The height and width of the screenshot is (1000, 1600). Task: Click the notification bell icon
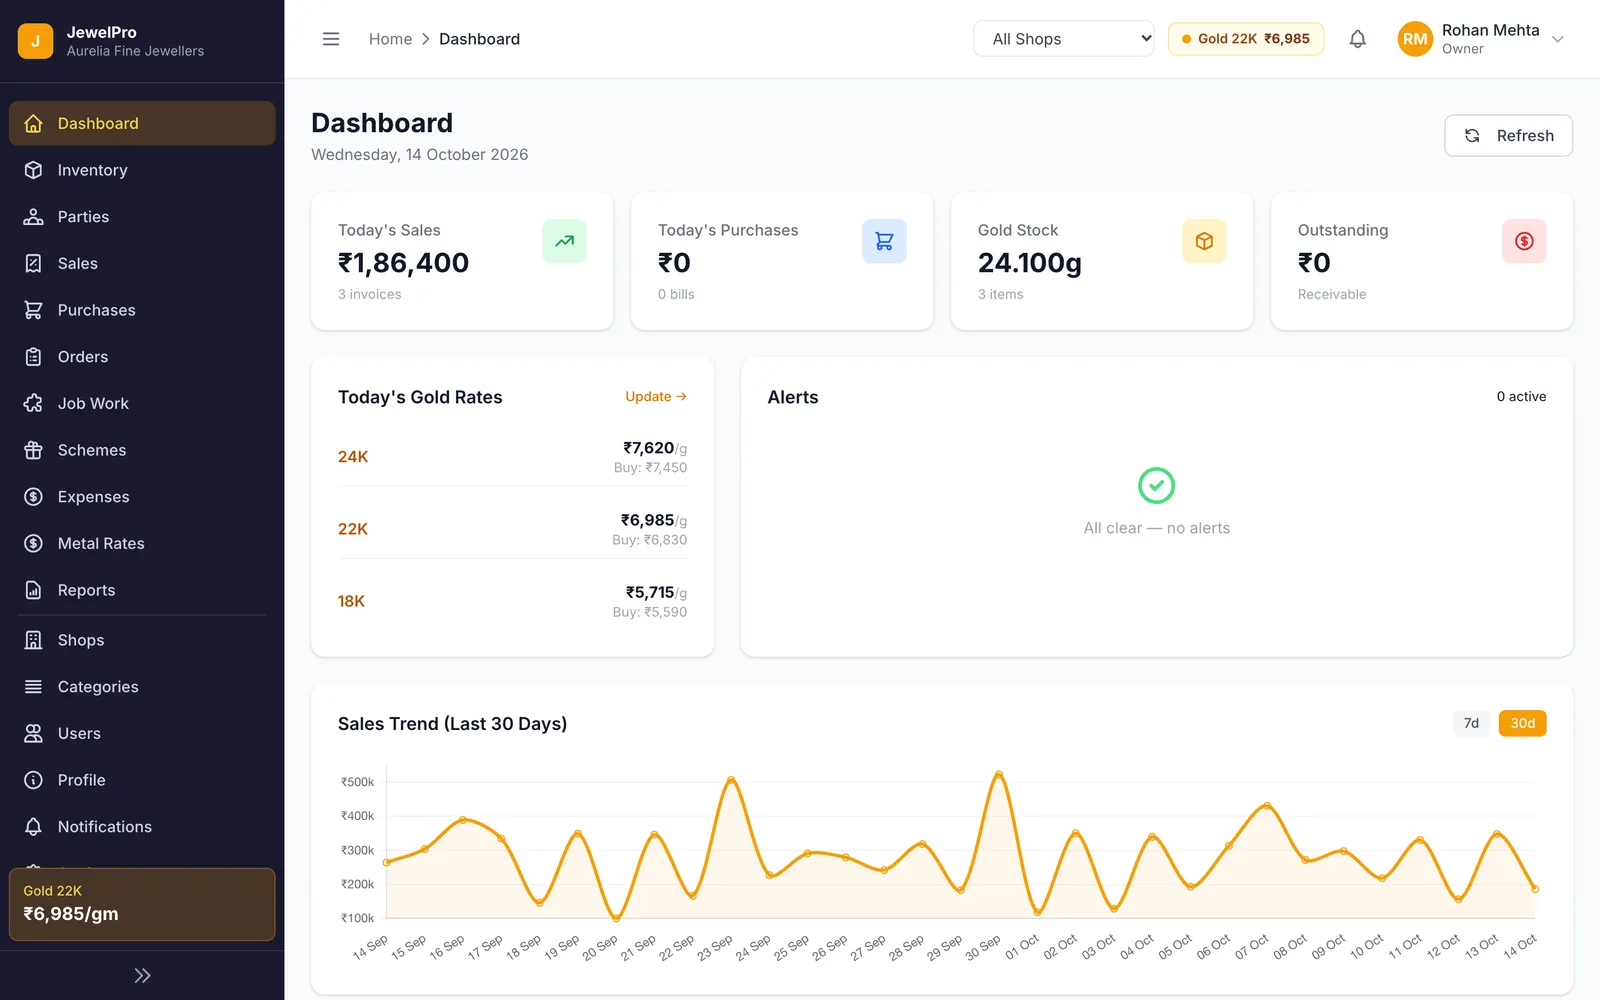[x=1357, y=39]
